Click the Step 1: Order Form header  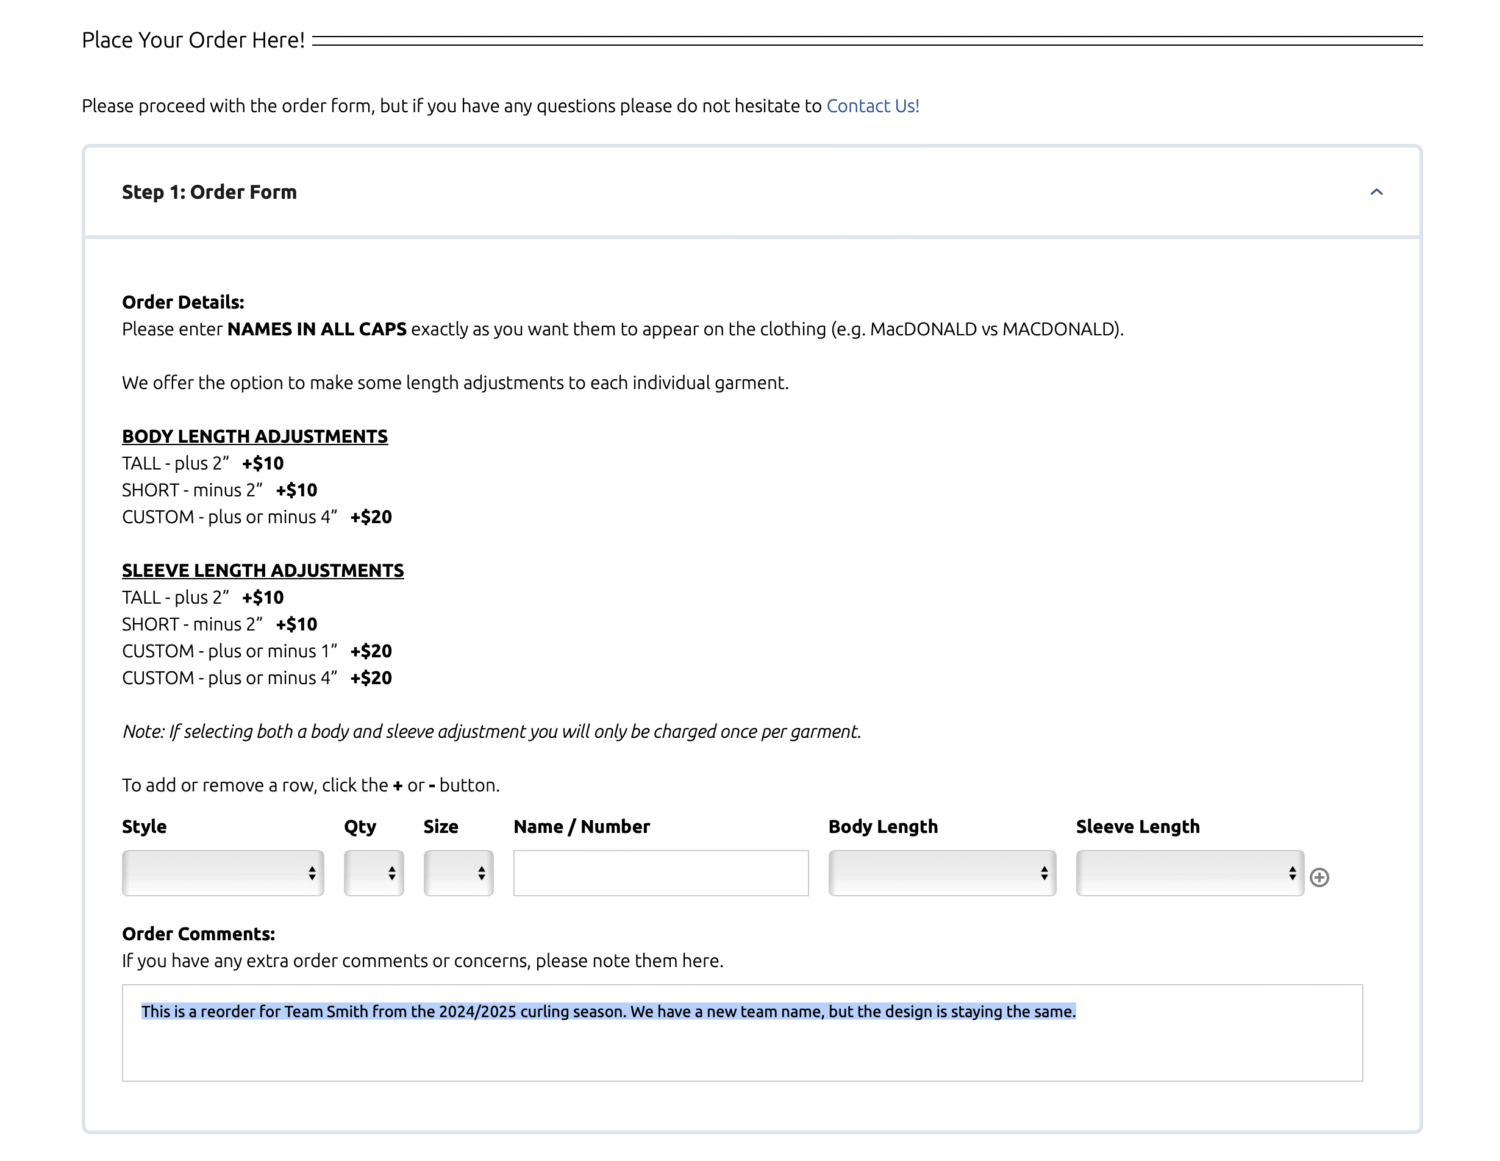(x=752, y=192)
